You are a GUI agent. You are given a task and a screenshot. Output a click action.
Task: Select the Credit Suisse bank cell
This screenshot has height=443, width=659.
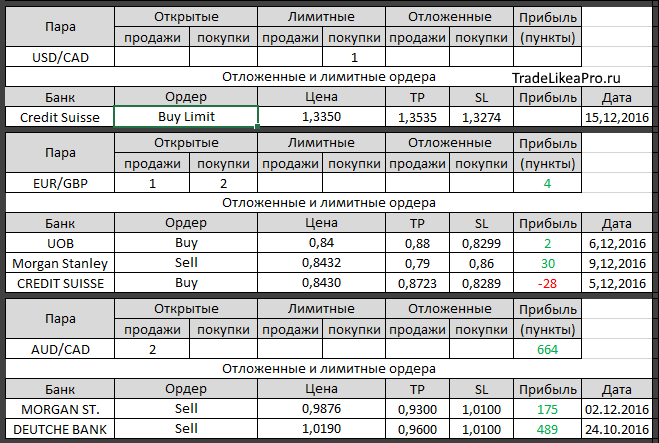tap(60, 117)
